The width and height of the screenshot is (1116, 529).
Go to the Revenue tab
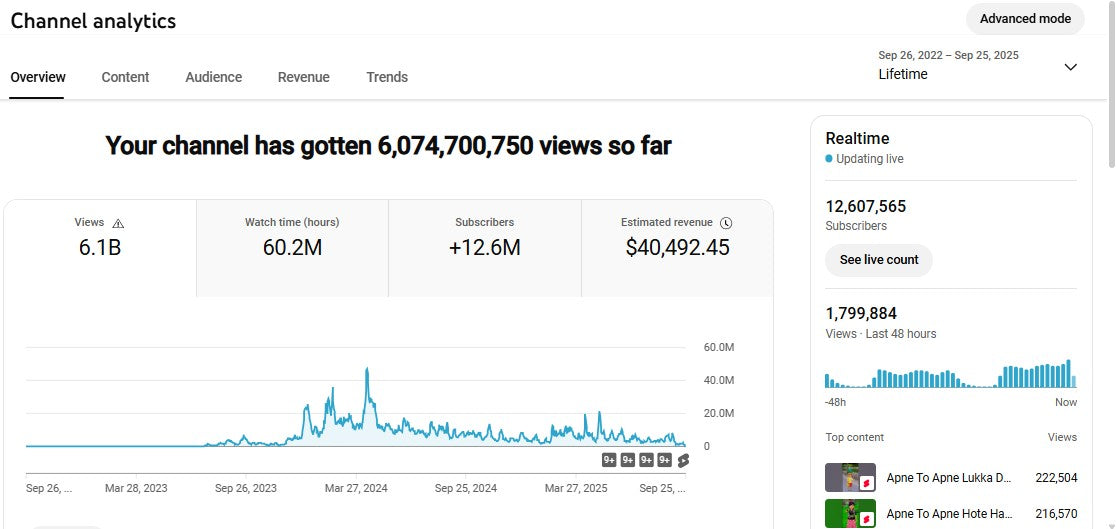(x=303, y=77)
